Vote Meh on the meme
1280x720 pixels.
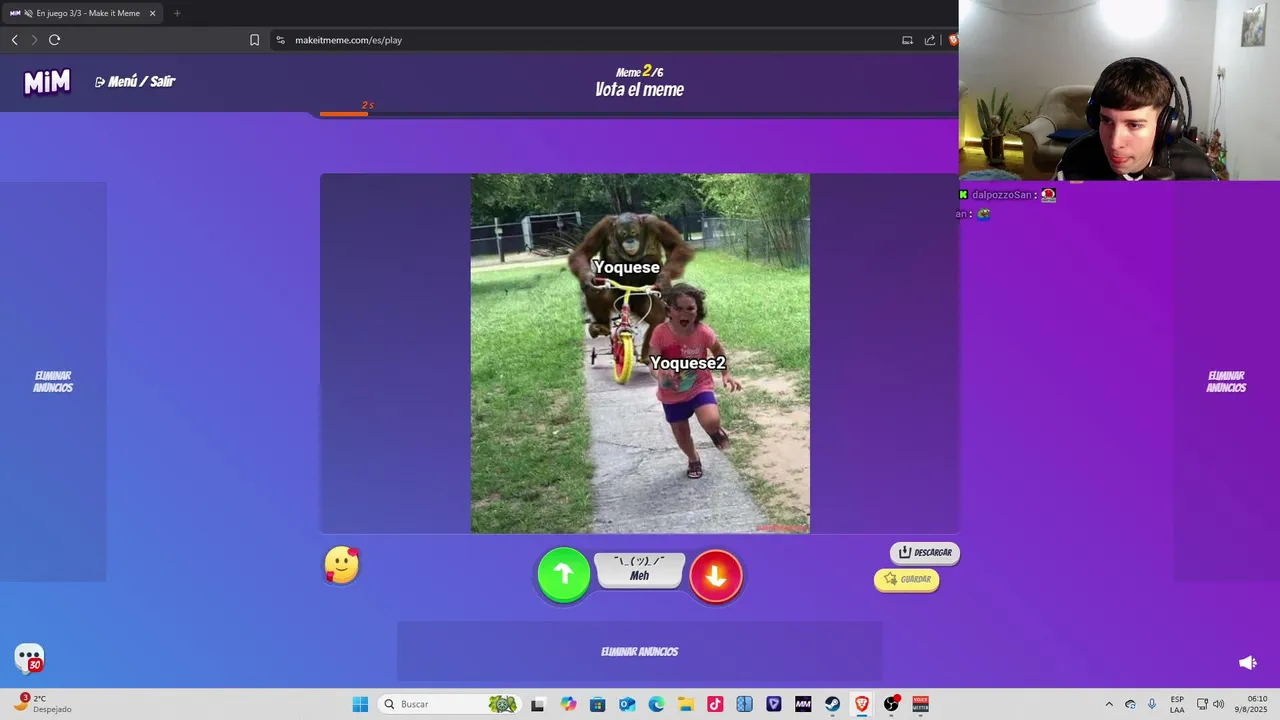(x=640, y=569)
